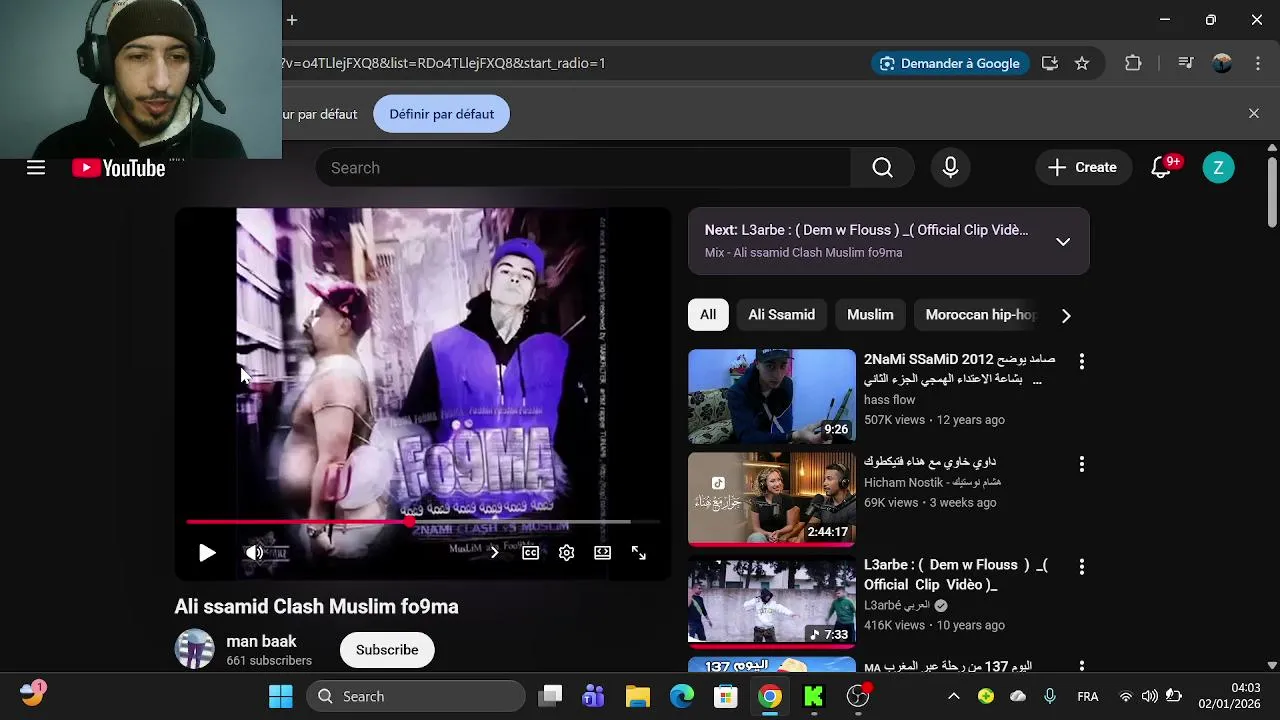Image resolution: width=1280 pixels, height=720 pixels.
Task: Select the All filter chip
Action: 708,315
